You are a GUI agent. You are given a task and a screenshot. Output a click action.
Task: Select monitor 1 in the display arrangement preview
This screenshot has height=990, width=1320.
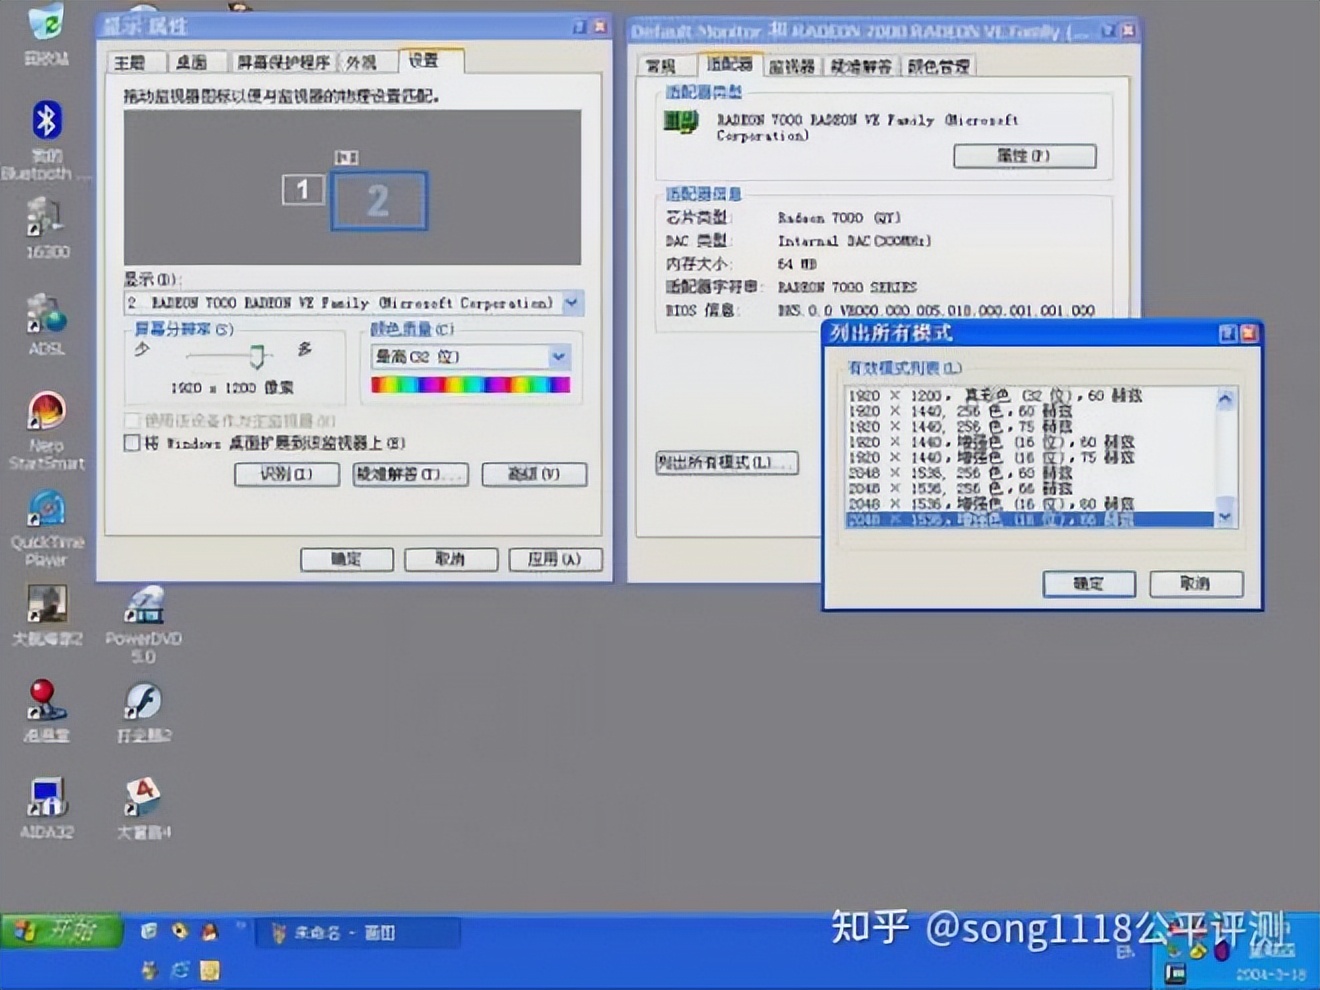pyautogui.click(x=302, y=190)
